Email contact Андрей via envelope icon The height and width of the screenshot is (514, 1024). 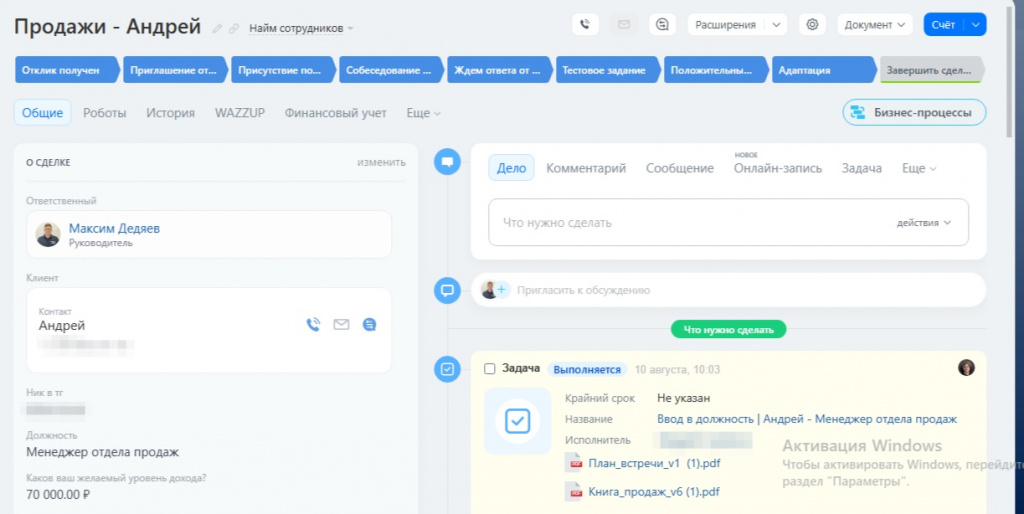[341, 325]
